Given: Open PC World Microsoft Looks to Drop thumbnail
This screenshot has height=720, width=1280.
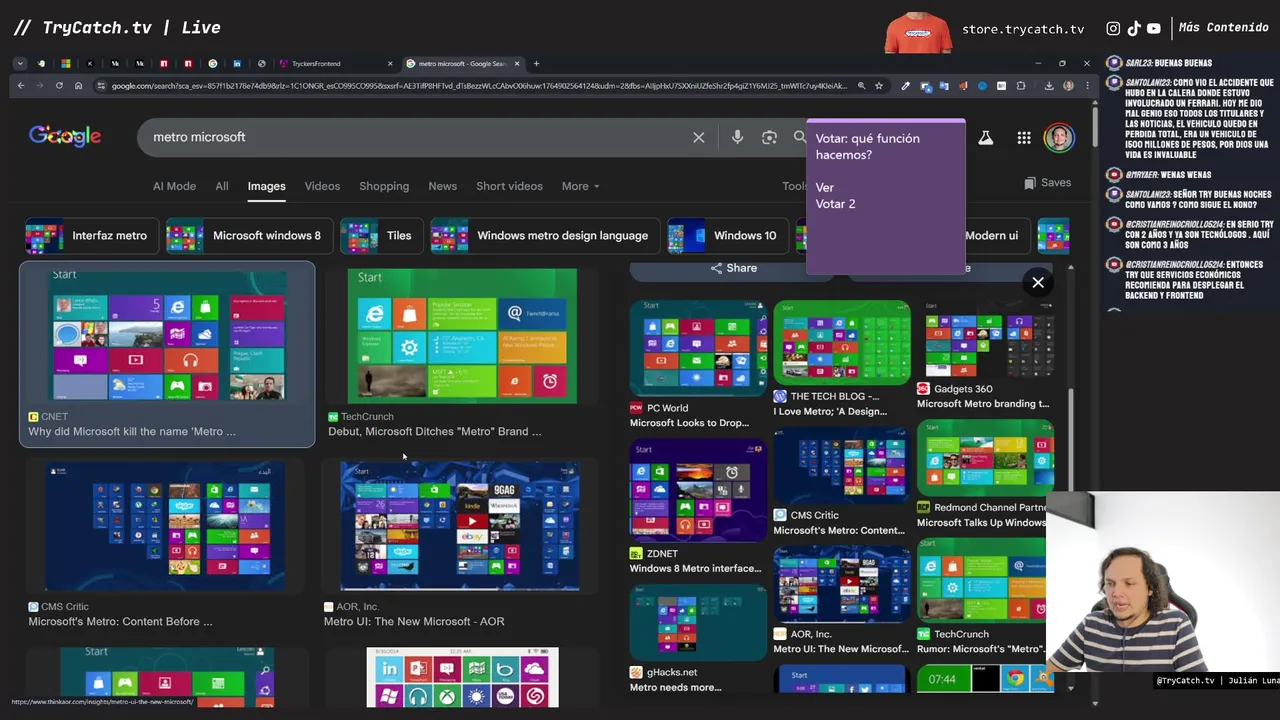Looking at the screenshot, I should pos(698,347).
